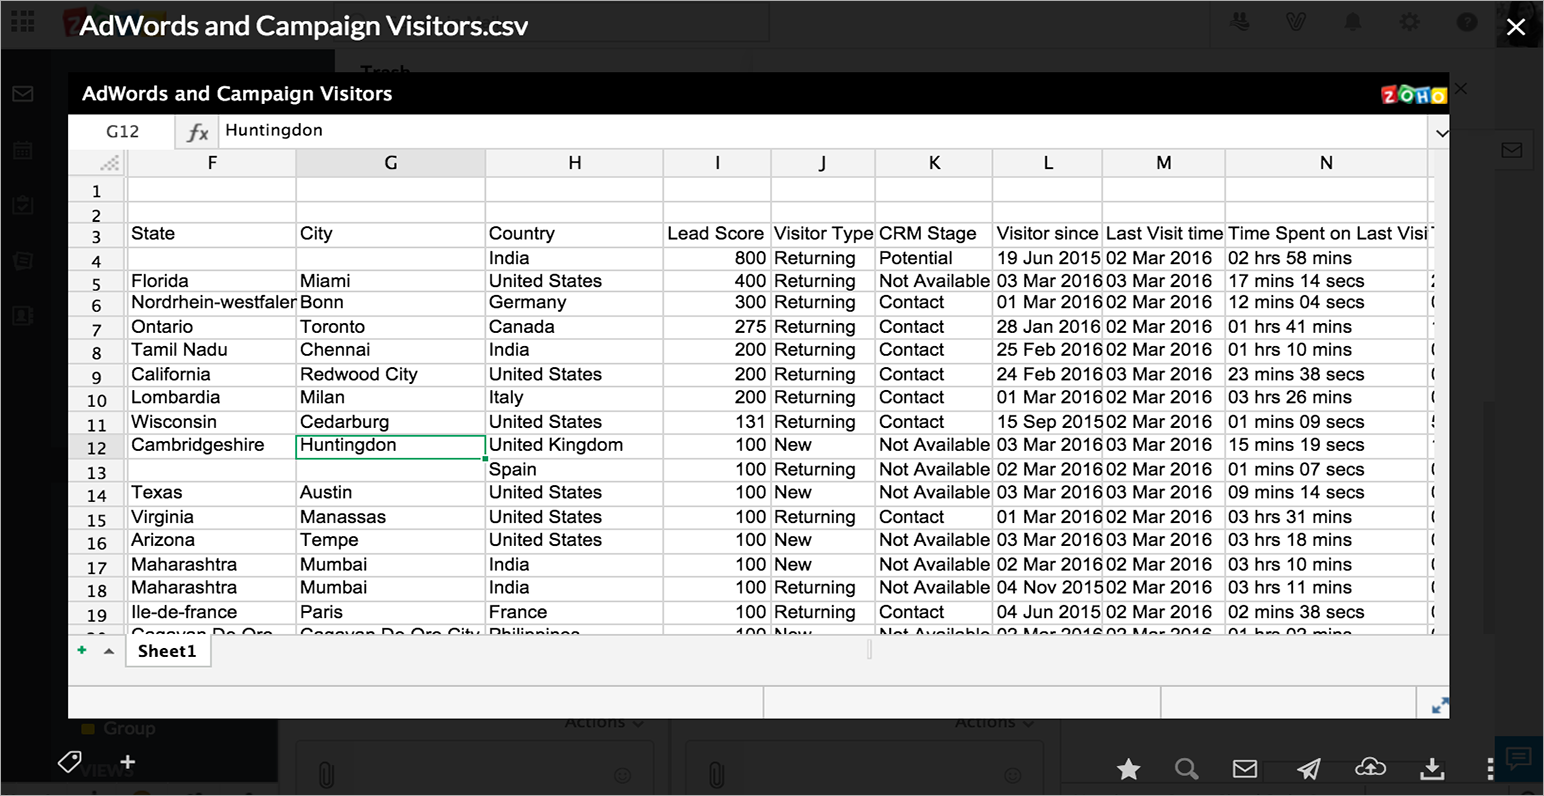Open search with the magnifier icon
This screenshot has width=1544, height=796.
pos(1187,768)
